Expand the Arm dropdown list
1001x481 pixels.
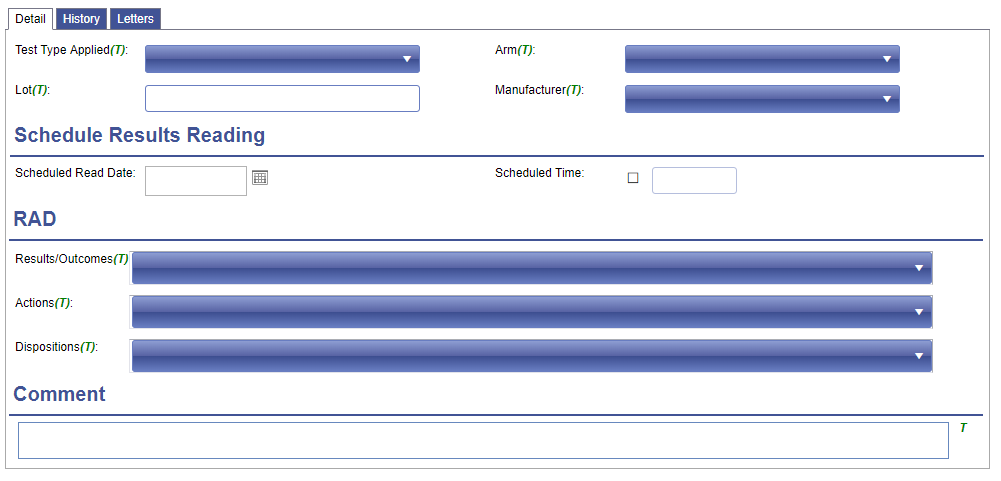[762, 59]
